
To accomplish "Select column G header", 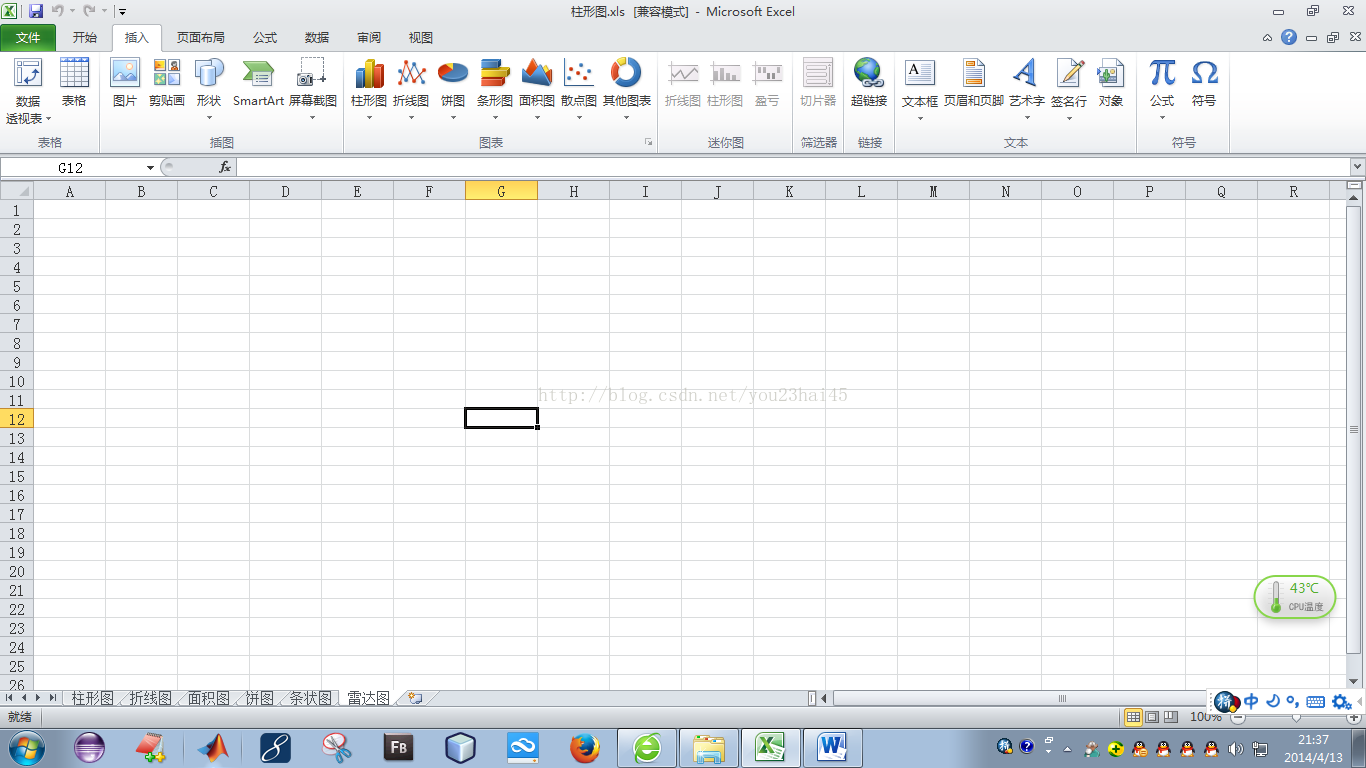I will (x=501, y=191).
